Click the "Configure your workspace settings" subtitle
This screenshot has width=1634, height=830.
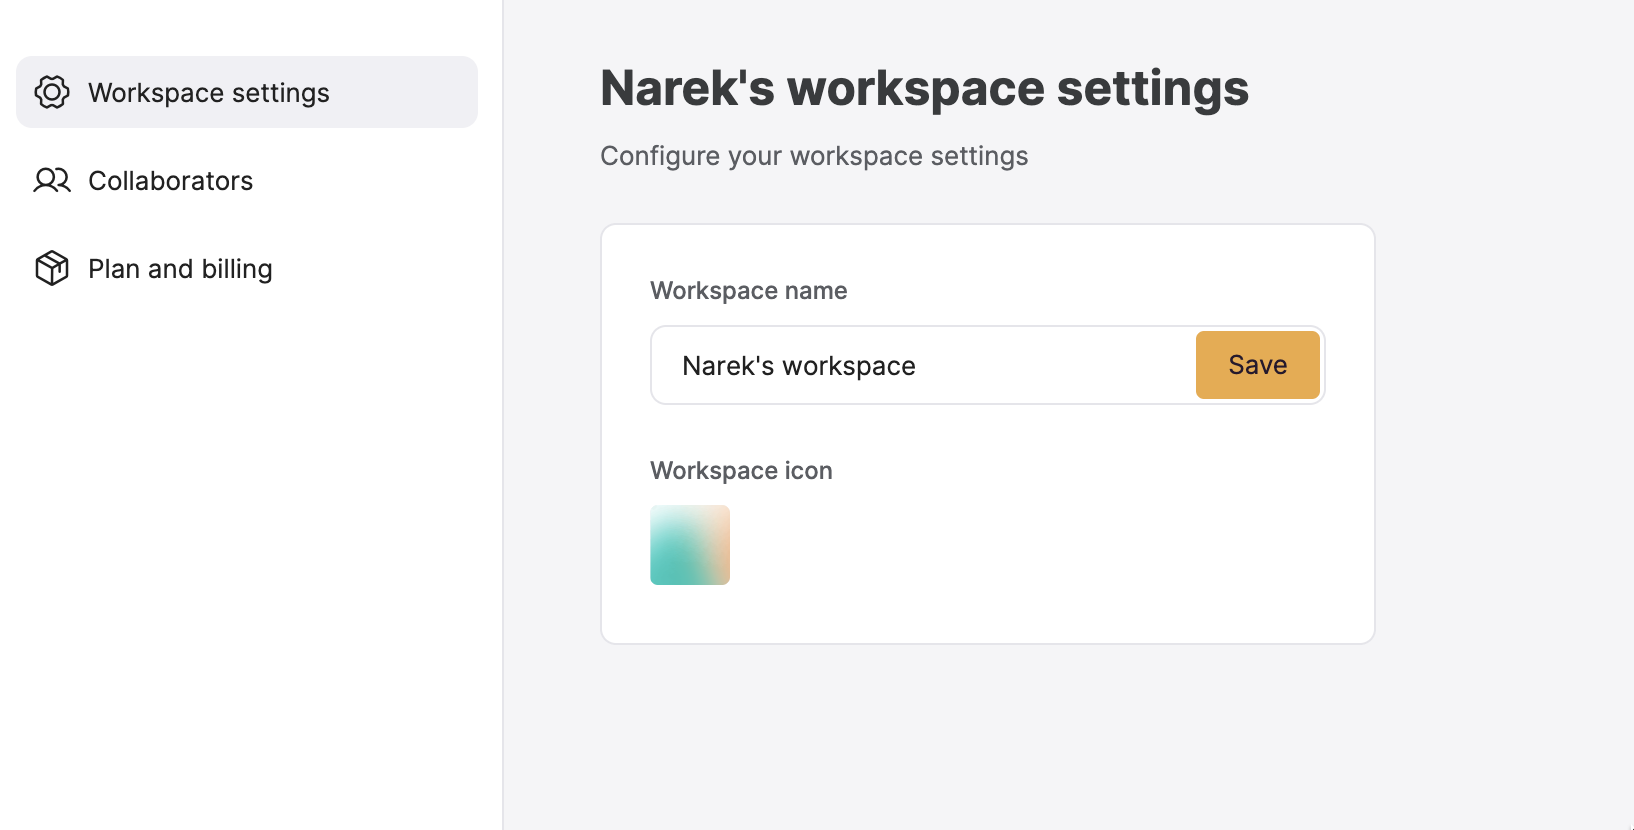pyautogui.click(x=814, y=156)
